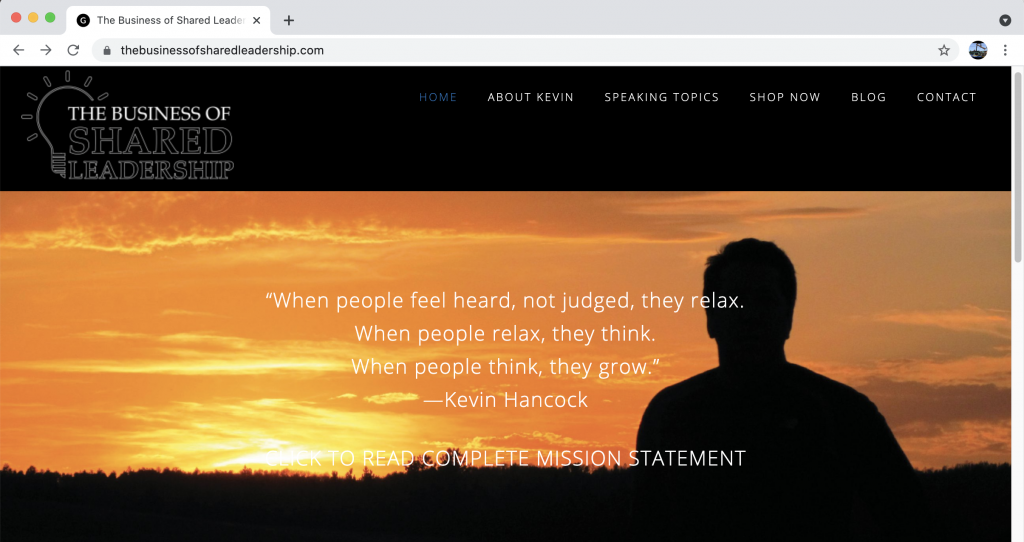This screenshot has height=542, width=1024.
Task: Open the HOME menu item
Action: [438, 97]
